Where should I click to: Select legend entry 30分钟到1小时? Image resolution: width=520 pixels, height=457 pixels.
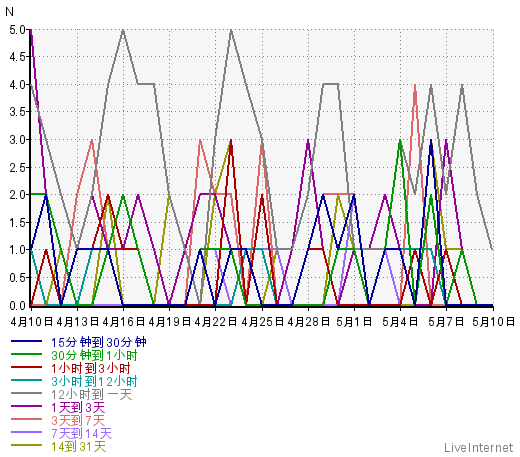pyautogui.click(x=94, y=355)
